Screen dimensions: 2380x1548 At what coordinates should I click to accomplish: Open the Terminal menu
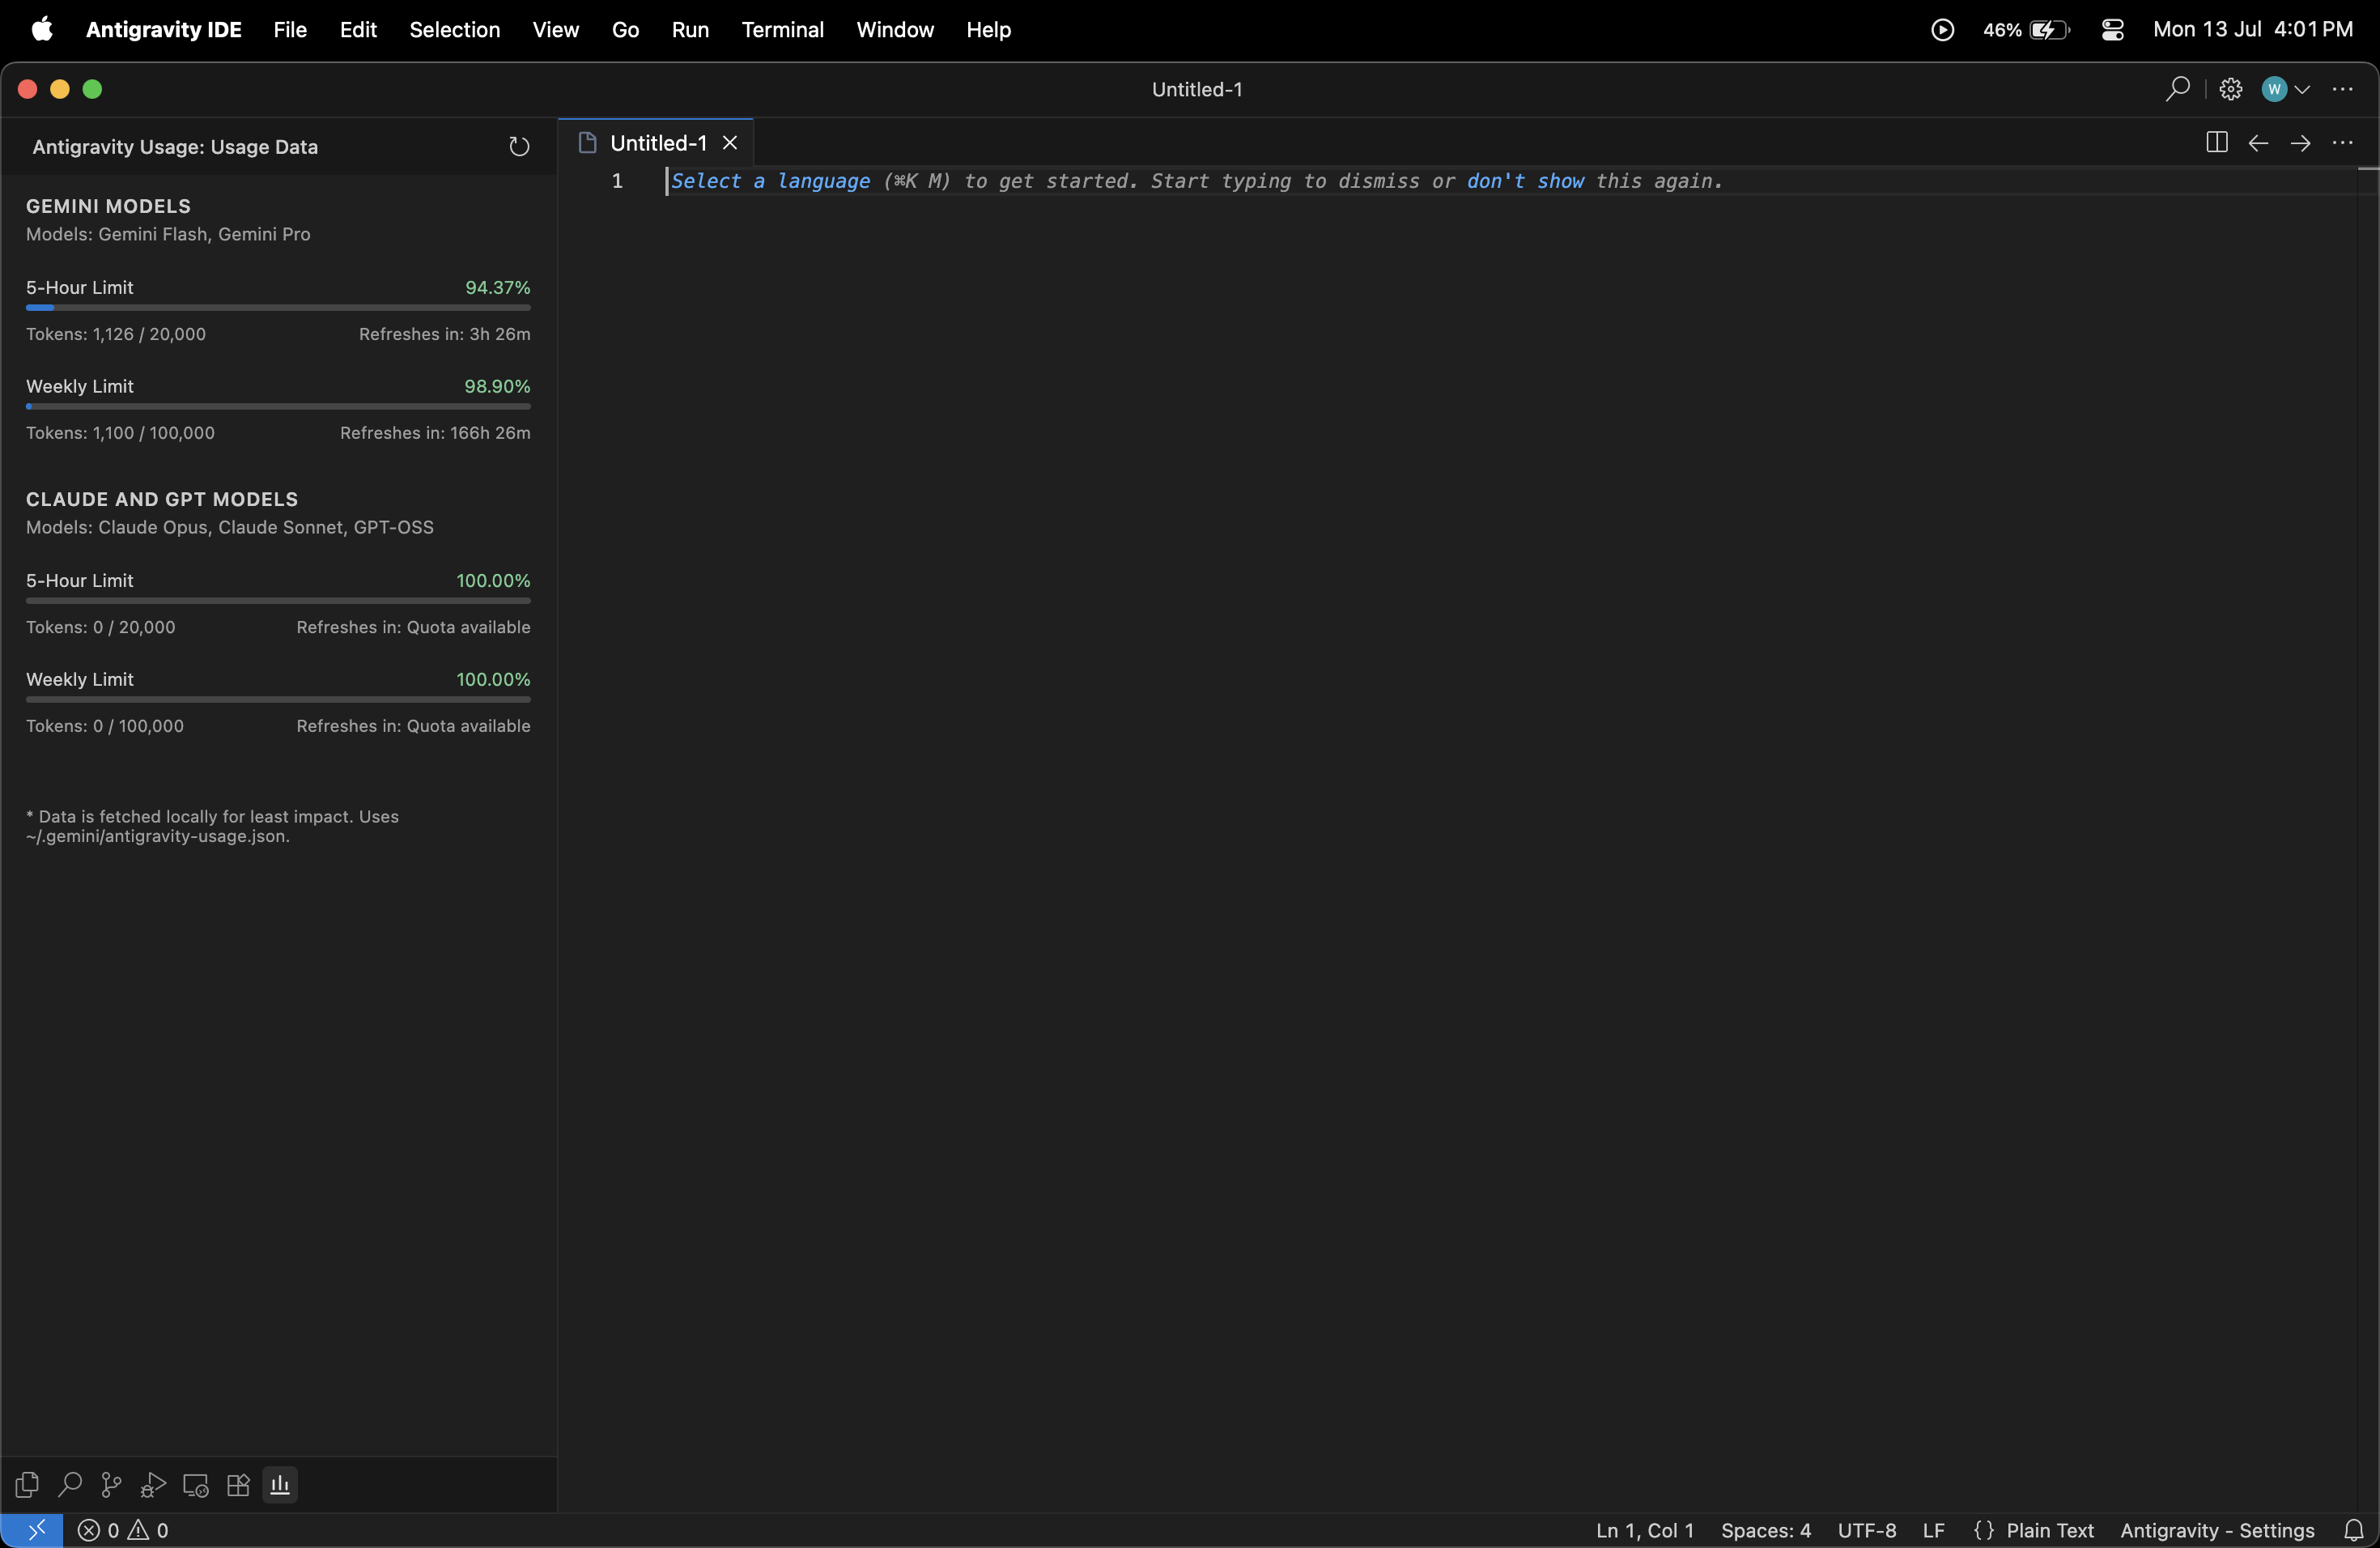pos(783,30)
